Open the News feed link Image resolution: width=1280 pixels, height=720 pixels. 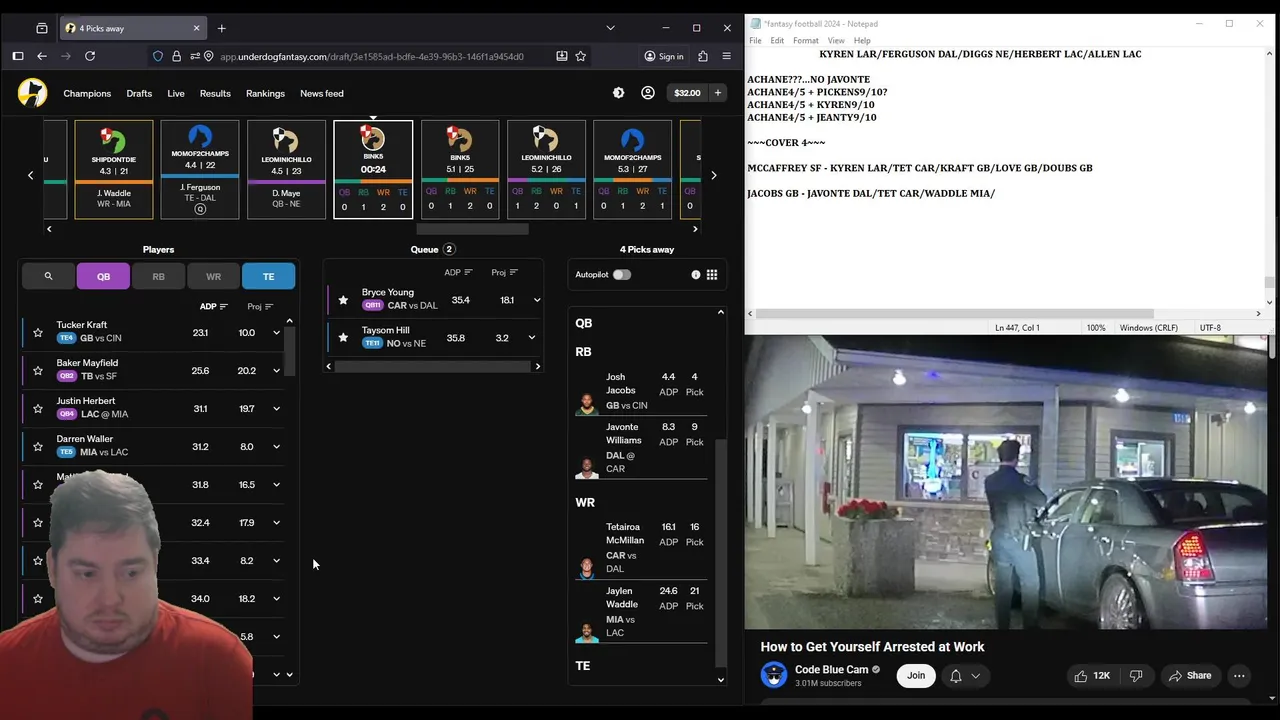click(x=322, y=93)
